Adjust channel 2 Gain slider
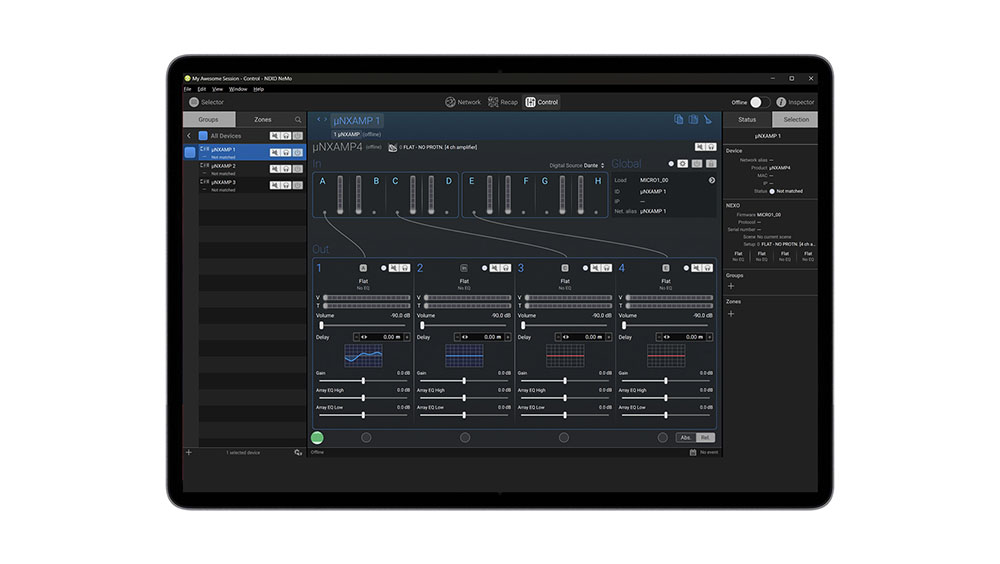The height and width of the screenshot is (564, 1000). click(x=464, y=381)
